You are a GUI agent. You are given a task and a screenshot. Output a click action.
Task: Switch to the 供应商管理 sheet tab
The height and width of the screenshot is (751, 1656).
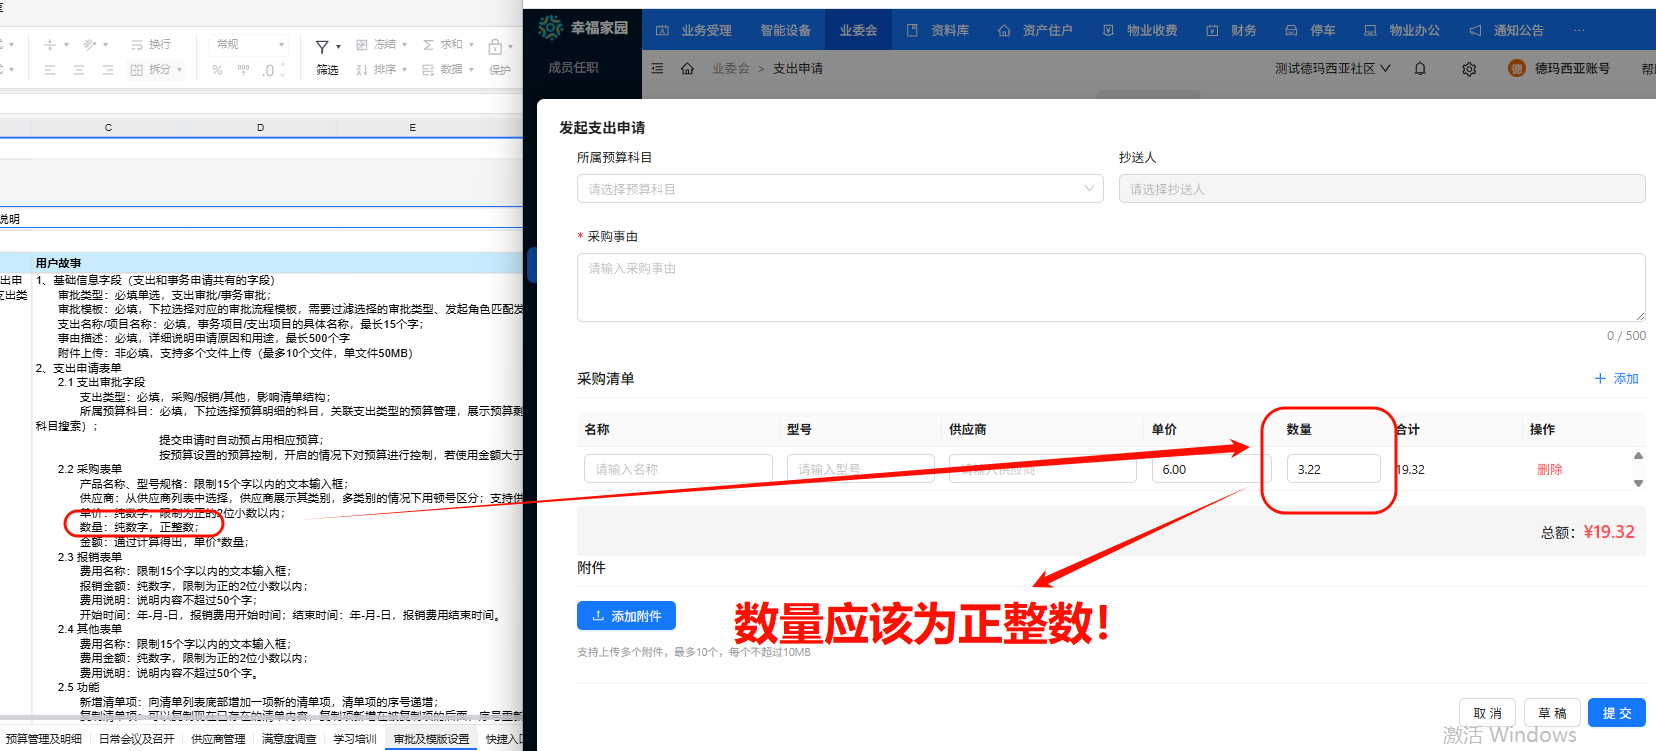coord(218,739)
